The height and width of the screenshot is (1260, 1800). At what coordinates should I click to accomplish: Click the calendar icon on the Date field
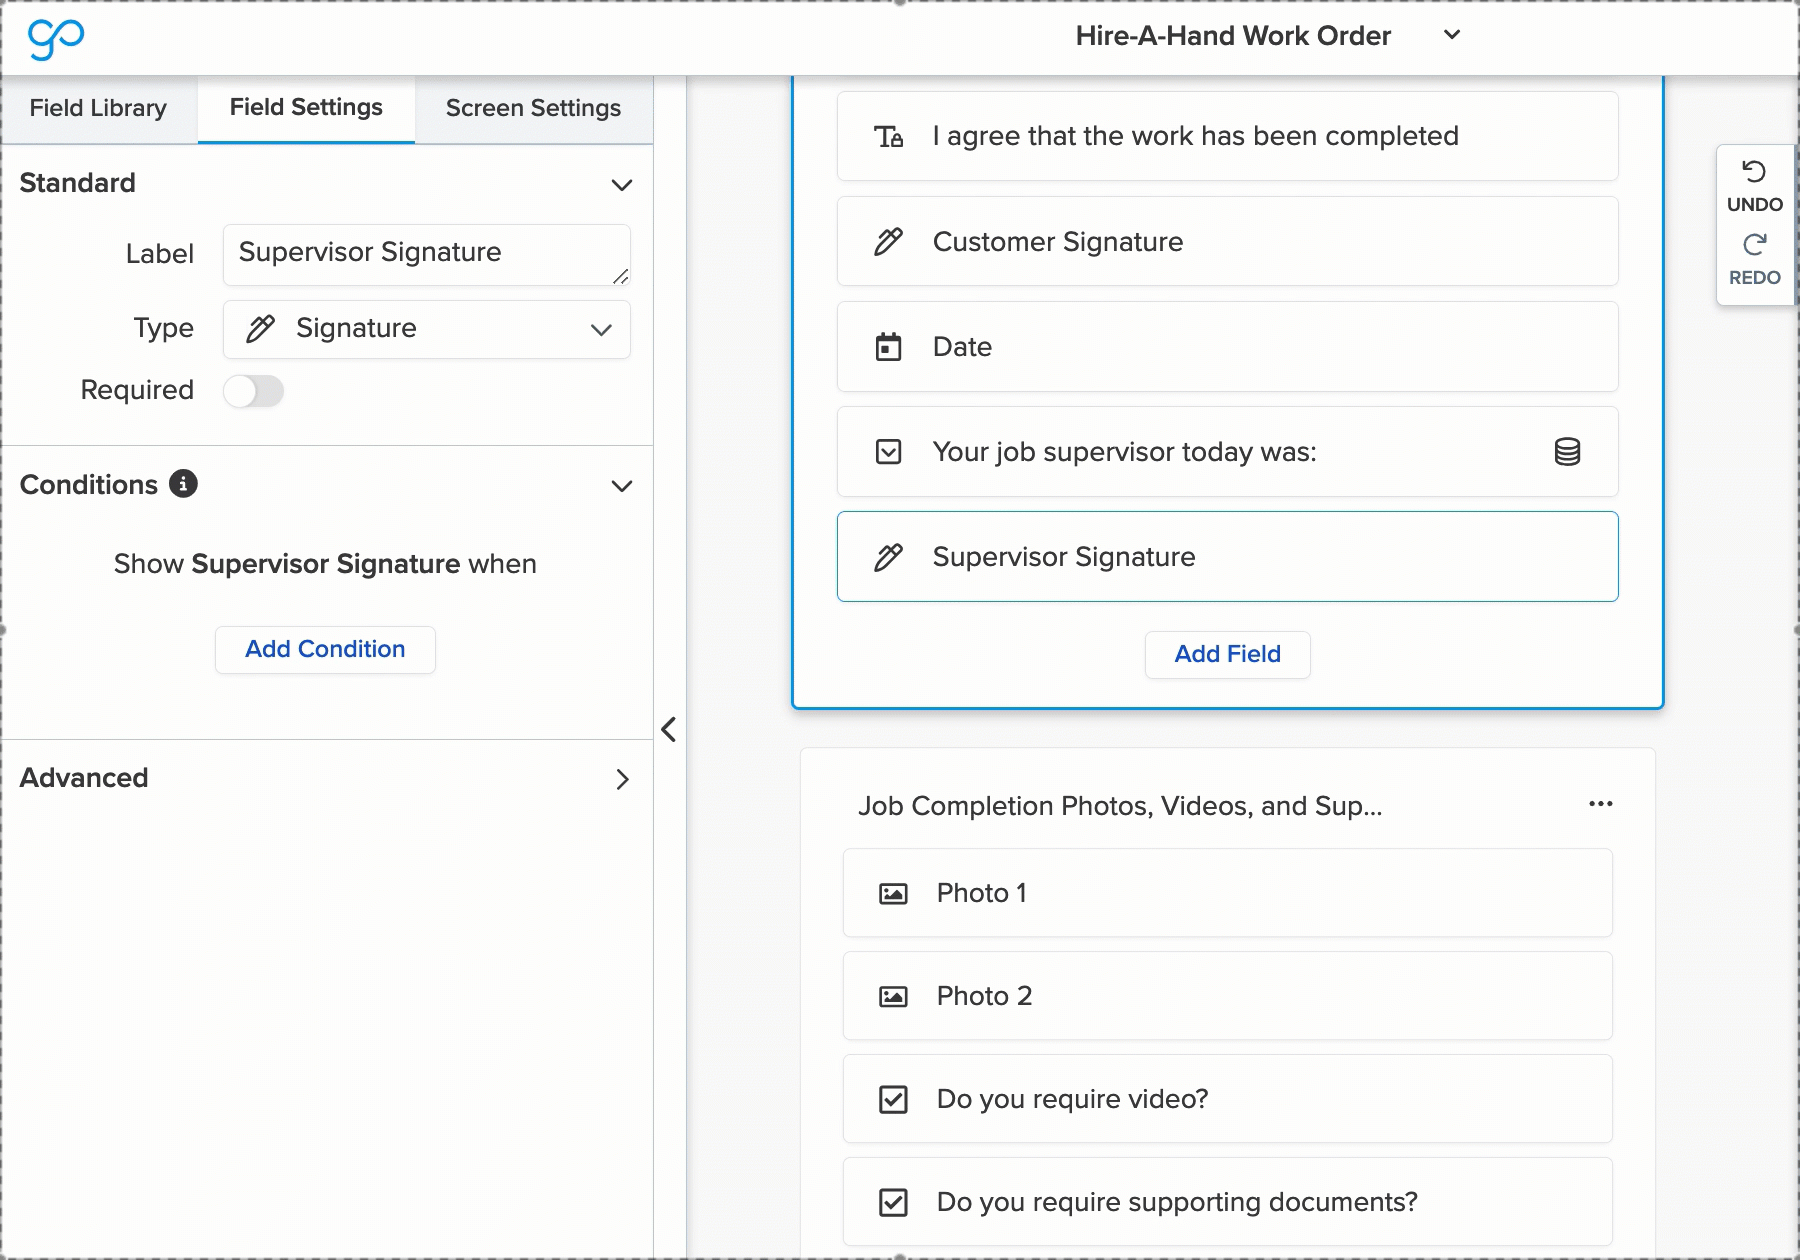tap(888, 347)
